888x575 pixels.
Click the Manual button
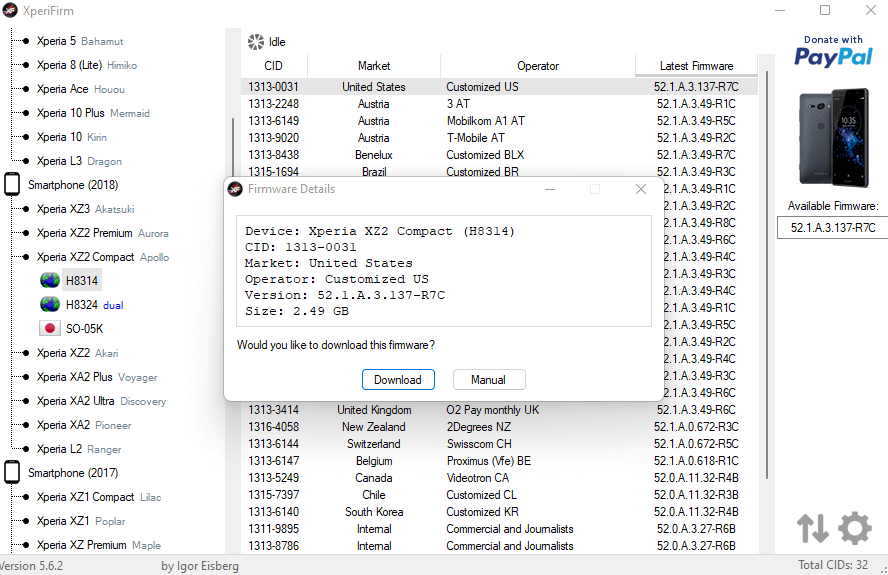[489, 380]
